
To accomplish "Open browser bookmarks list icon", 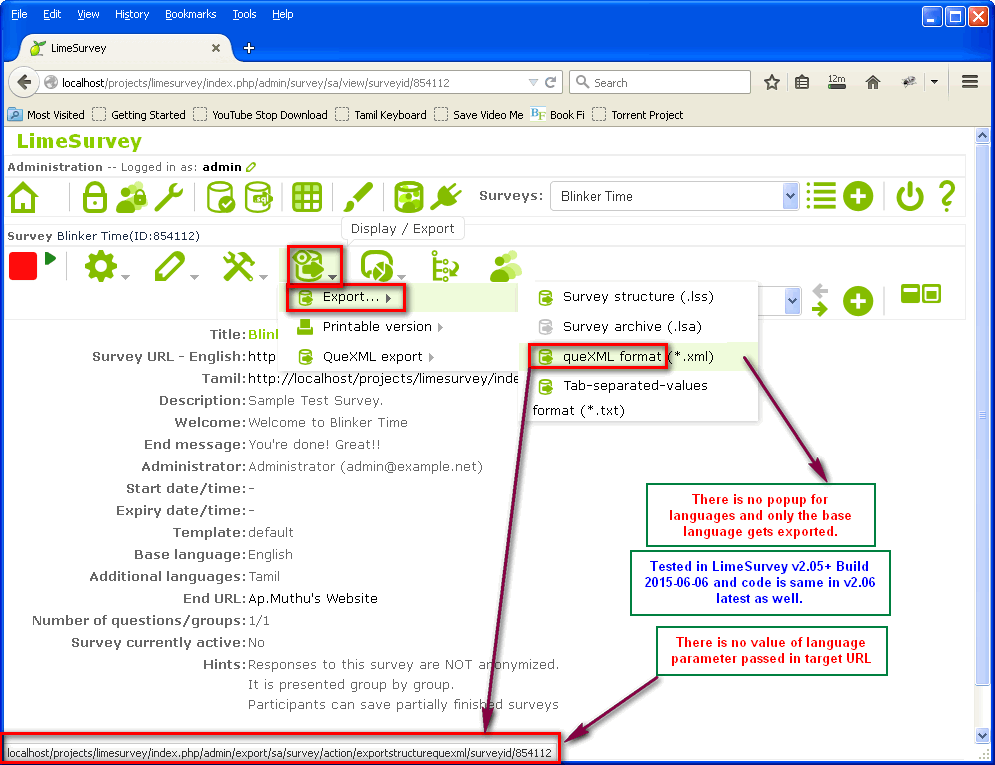I will tap(802, 82).
